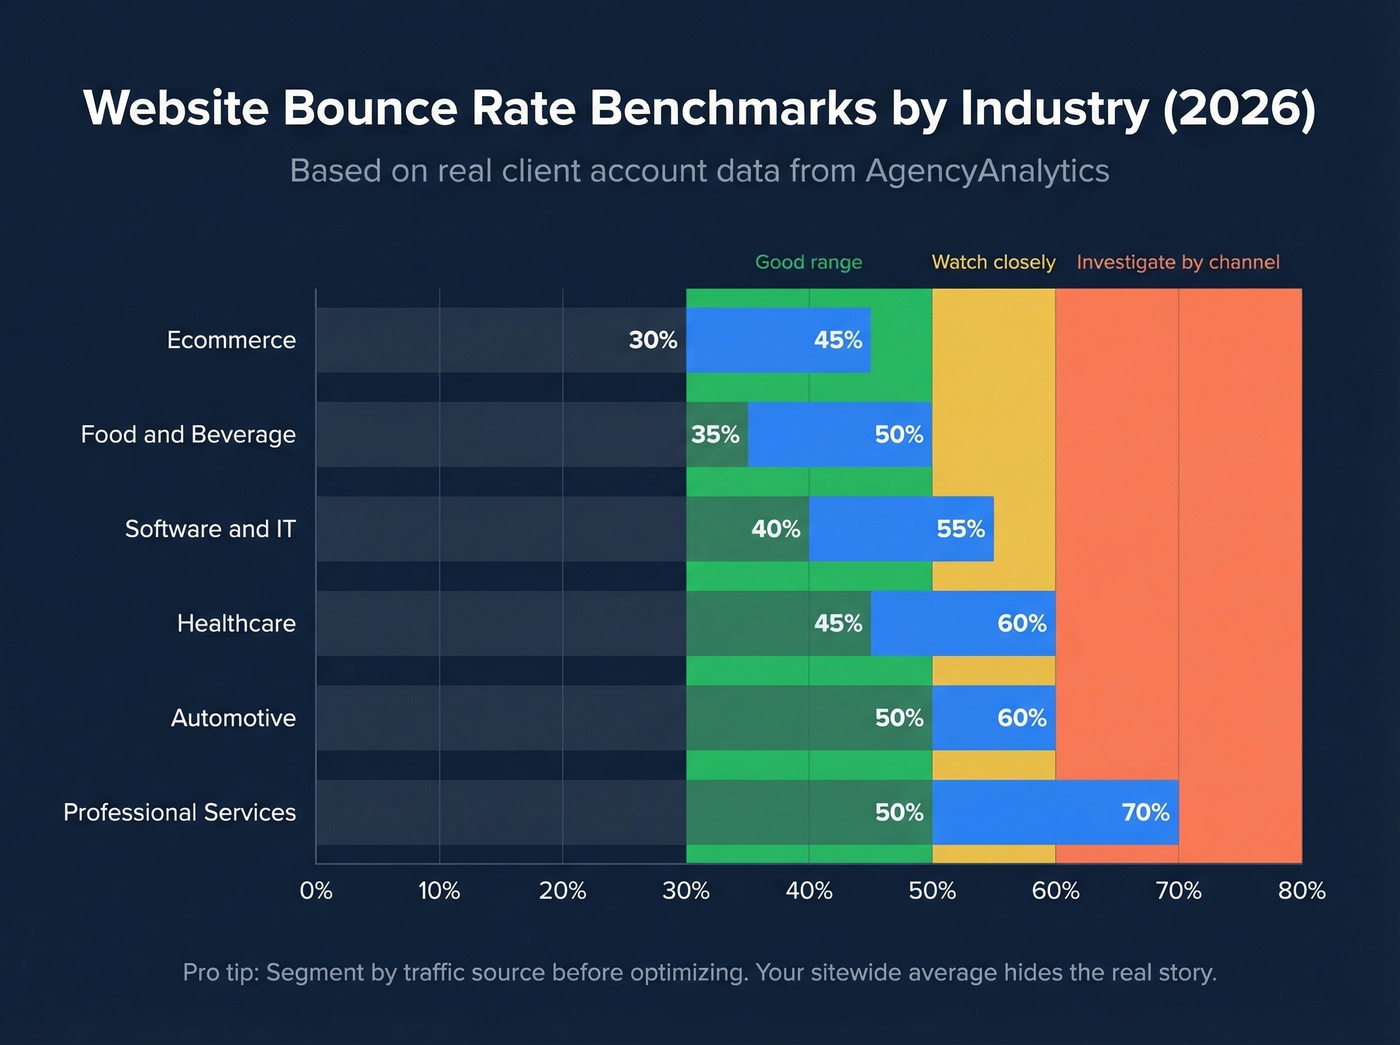Click the Professional Services row label
The image size is (1400, 1045).
pyautogui.click(x=179, y=812)
